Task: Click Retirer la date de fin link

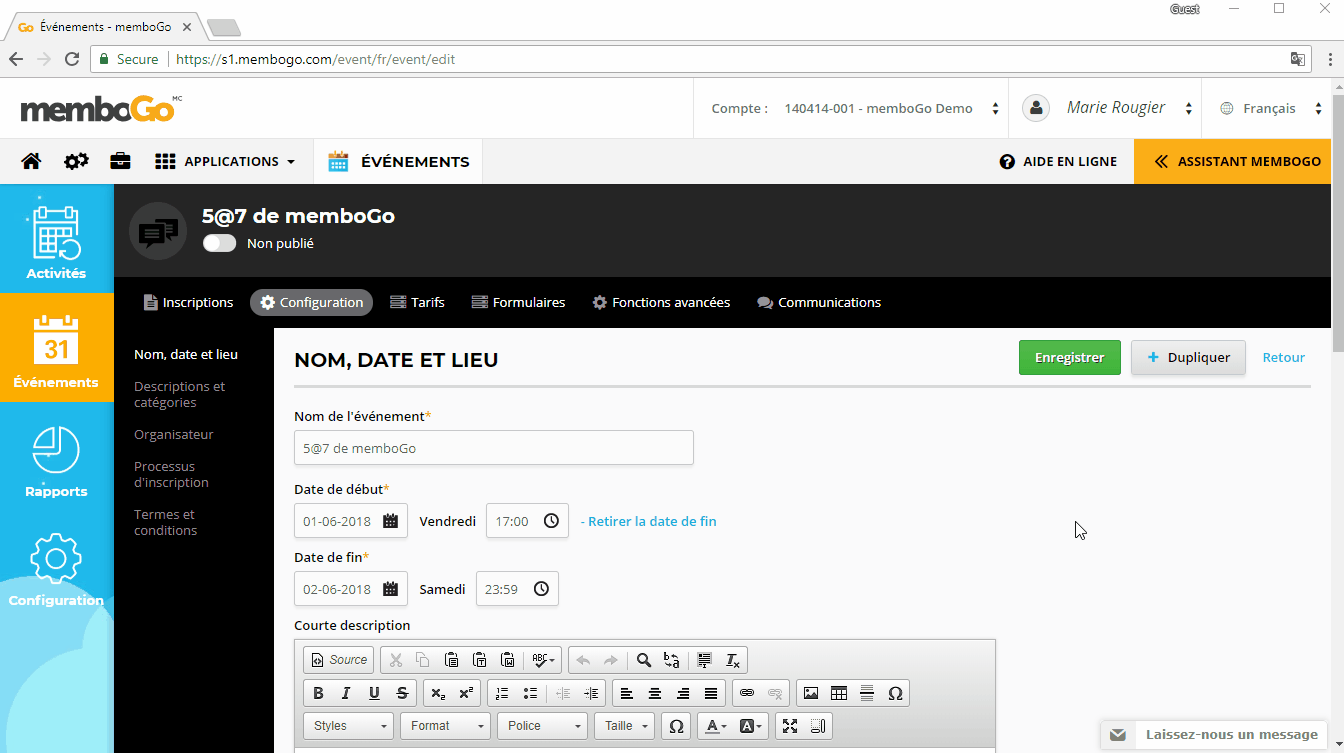Action: (x=648, y=521)
